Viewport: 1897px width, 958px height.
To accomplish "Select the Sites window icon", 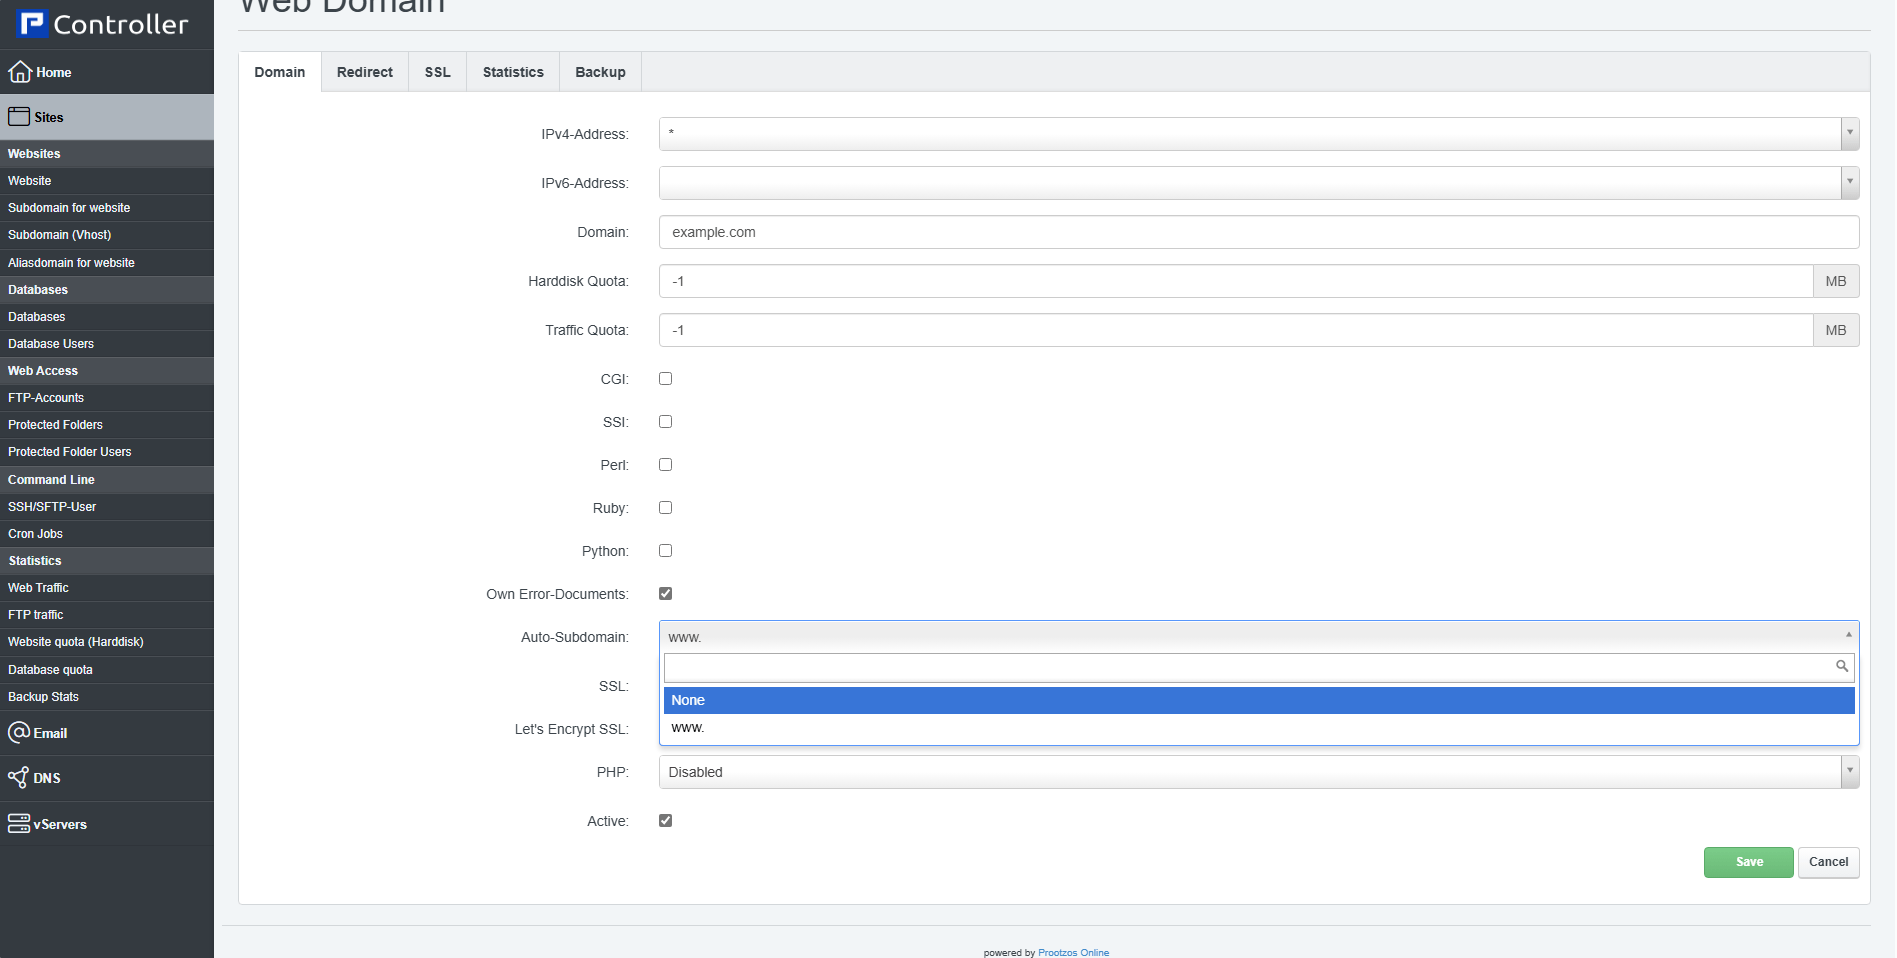I will [19, 117].
